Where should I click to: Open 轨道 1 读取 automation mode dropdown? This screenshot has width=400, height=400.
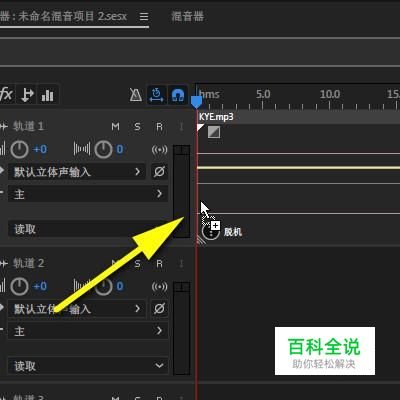[88, 229]
